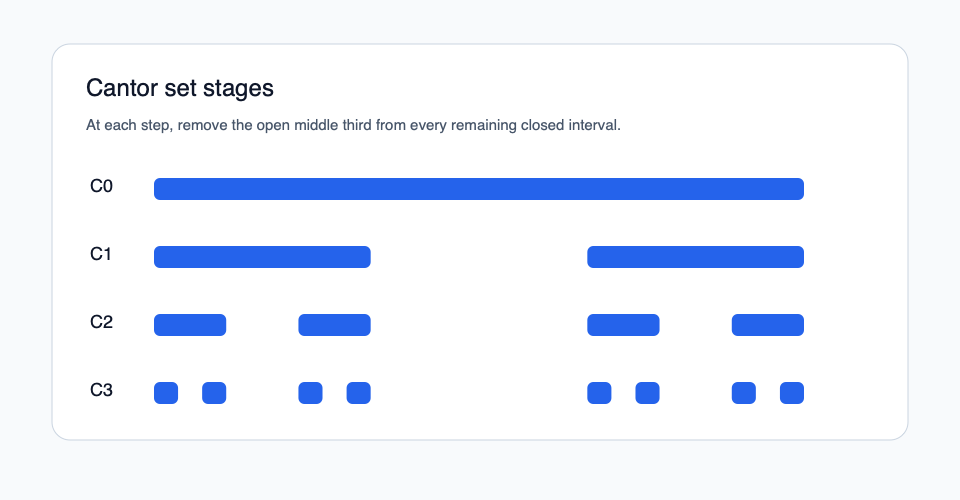Click the C0 row label

(101, 186)
